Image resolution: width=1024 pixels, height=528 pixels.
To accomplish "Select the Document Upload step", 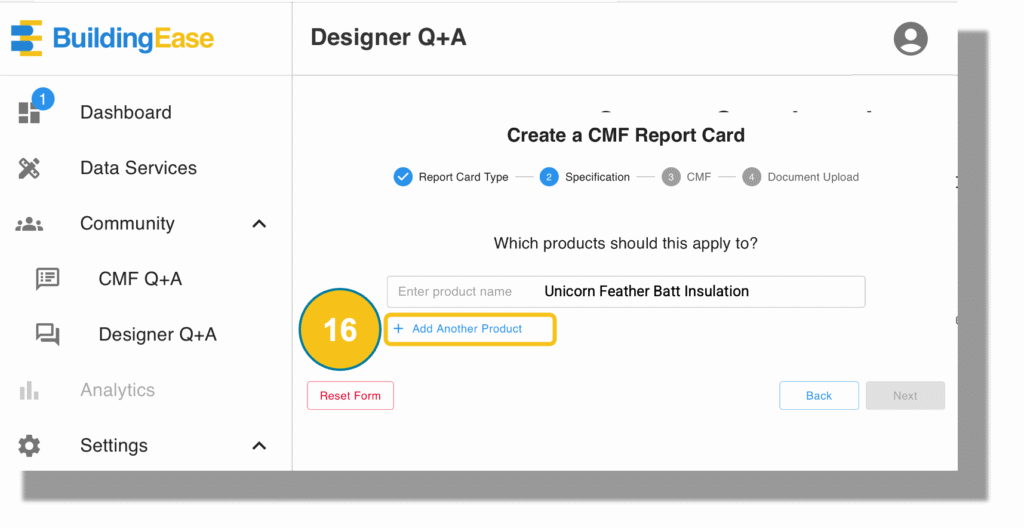I will click(801, 177).
